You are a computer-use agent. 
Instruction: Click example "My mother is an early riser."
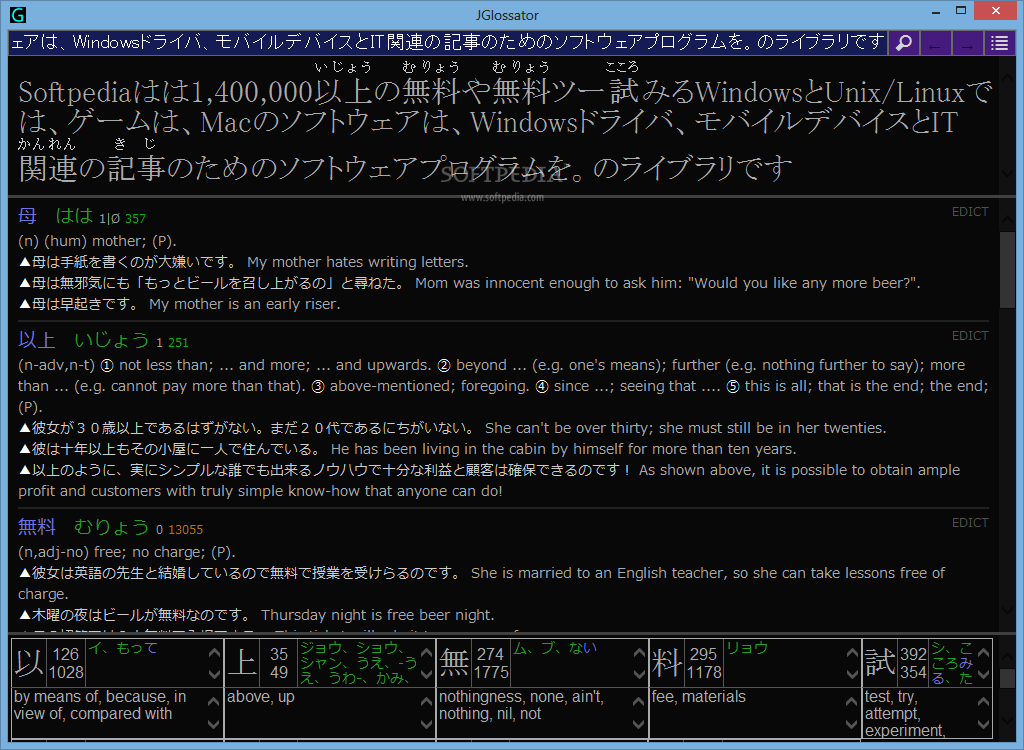point(244,304)
